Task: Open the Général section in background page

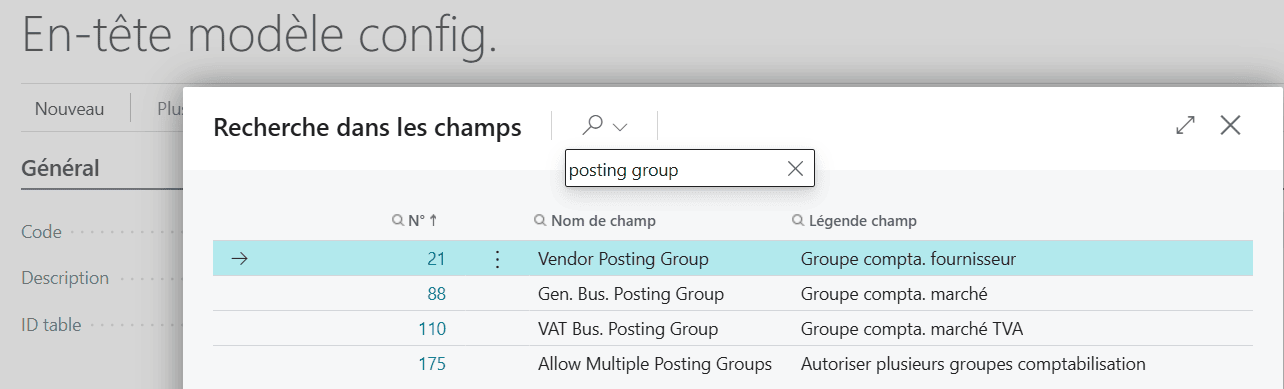Action: (x=60, y=167)
